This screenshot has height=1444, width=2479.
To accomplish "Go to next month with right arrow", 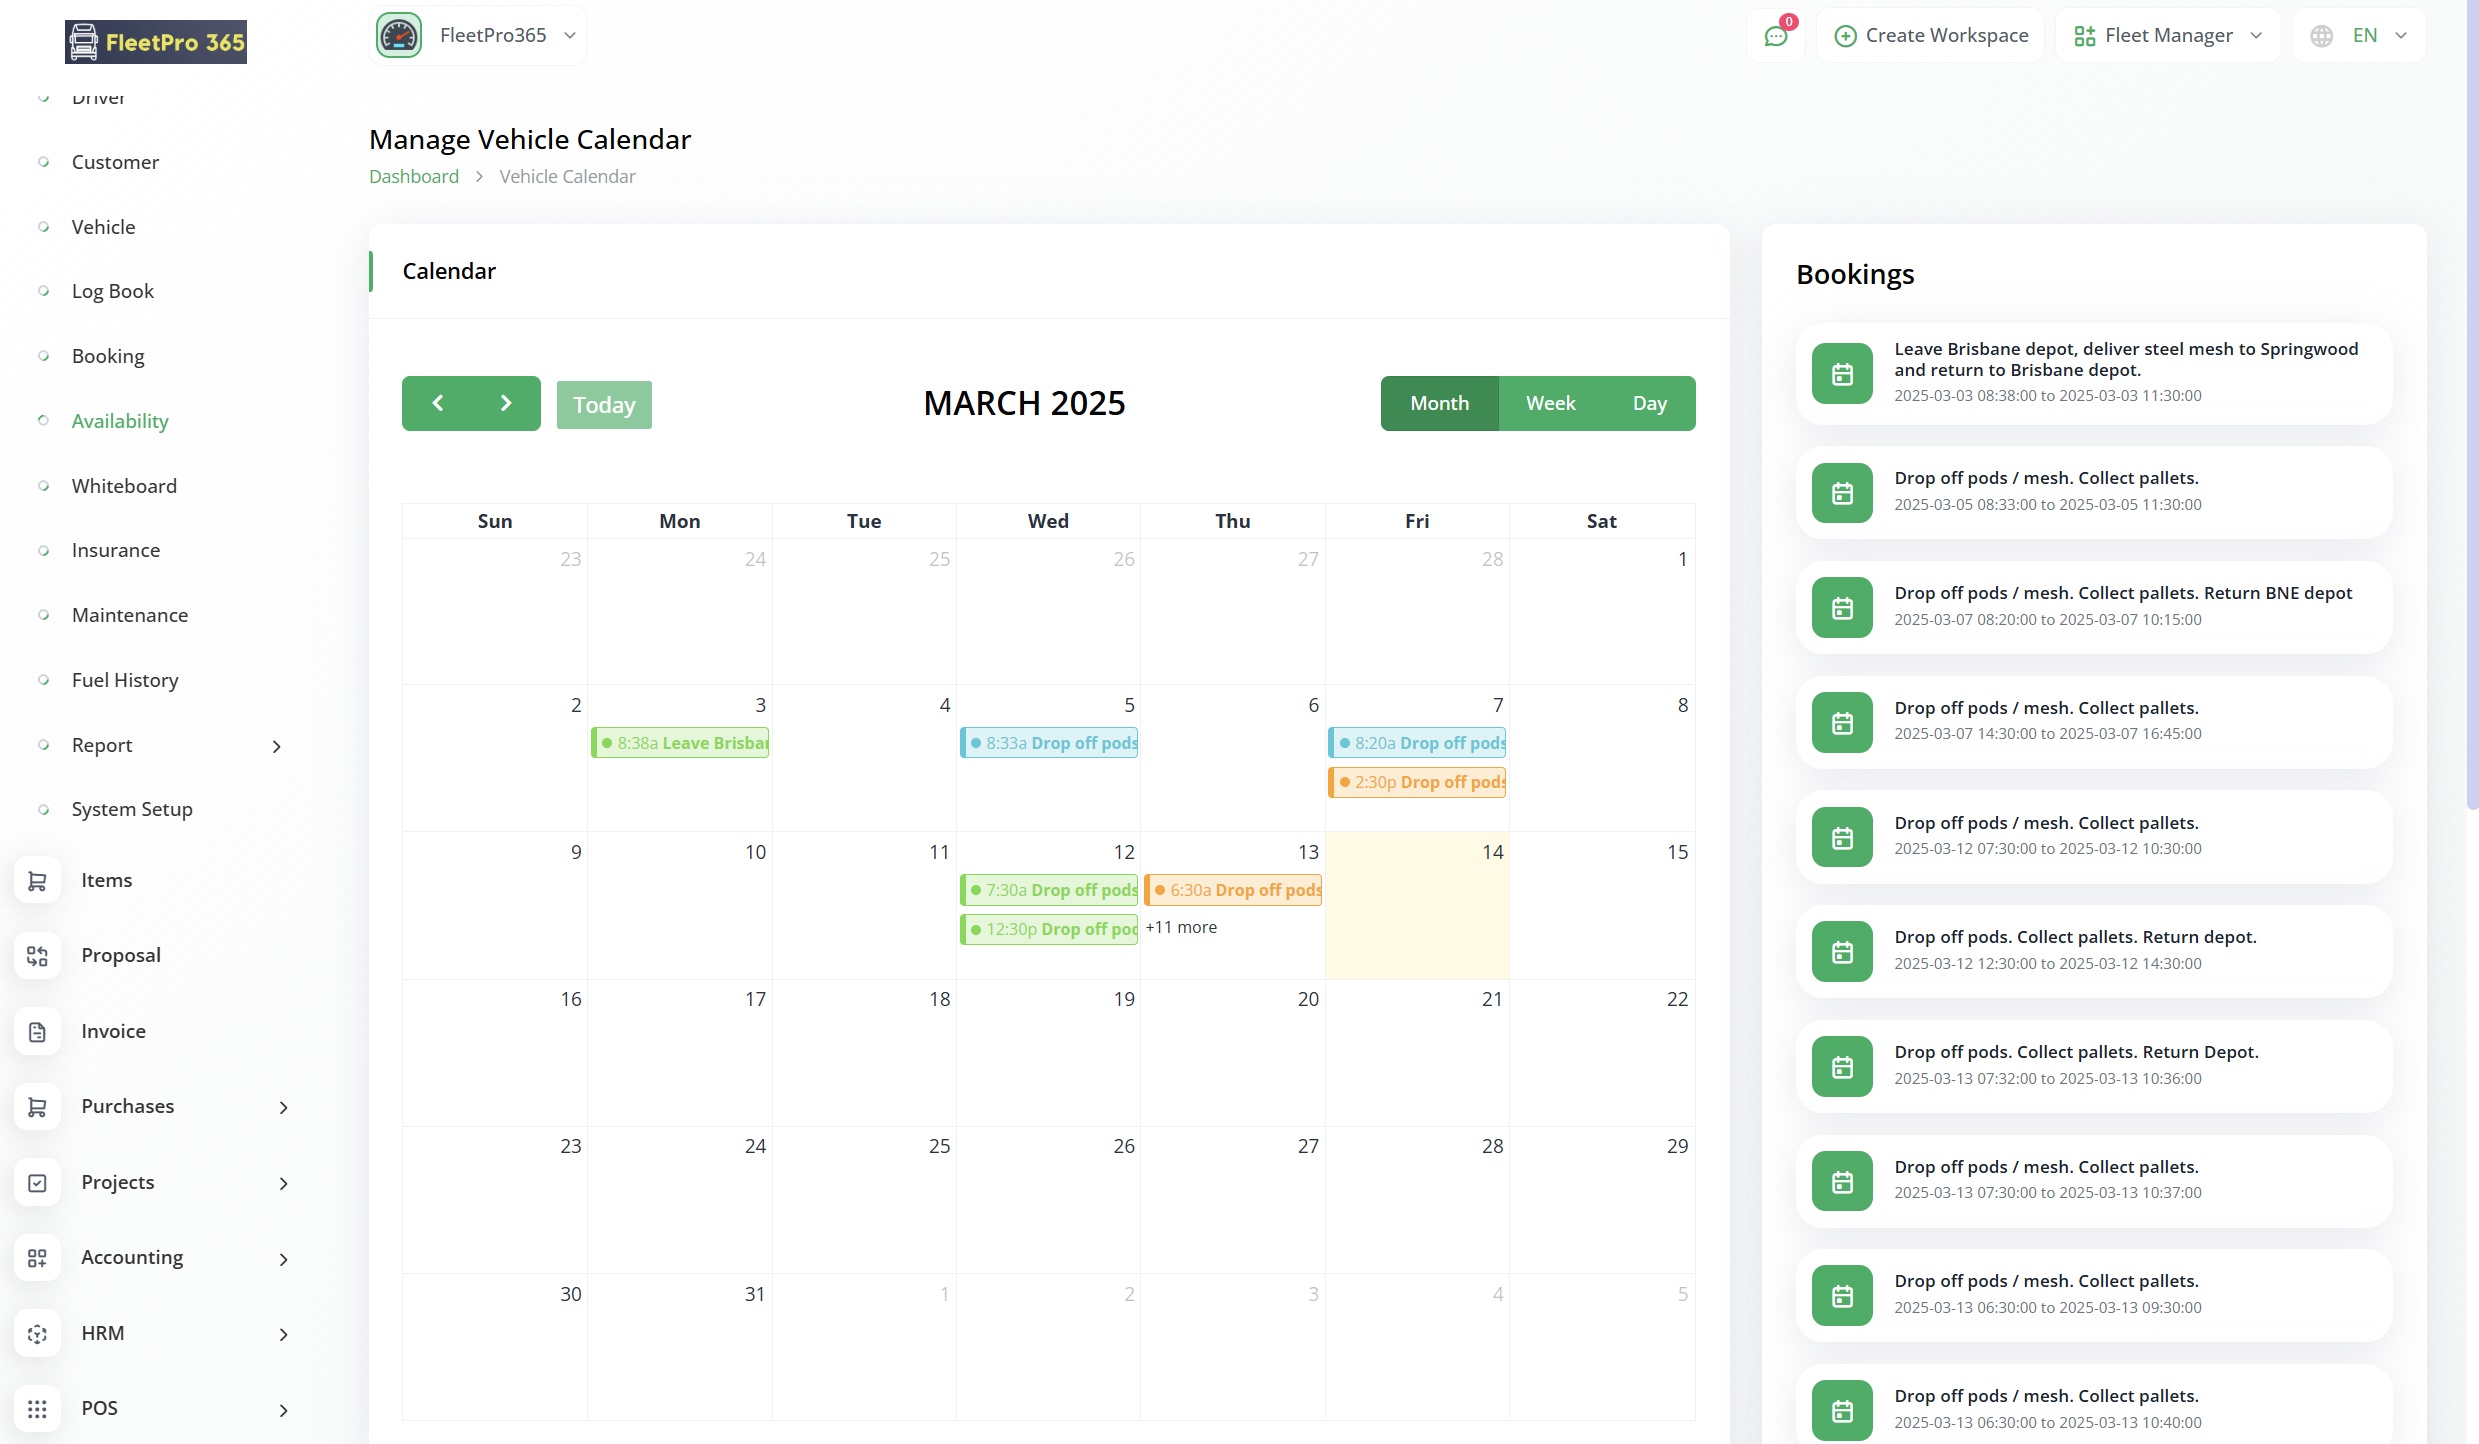I will 506,403.
